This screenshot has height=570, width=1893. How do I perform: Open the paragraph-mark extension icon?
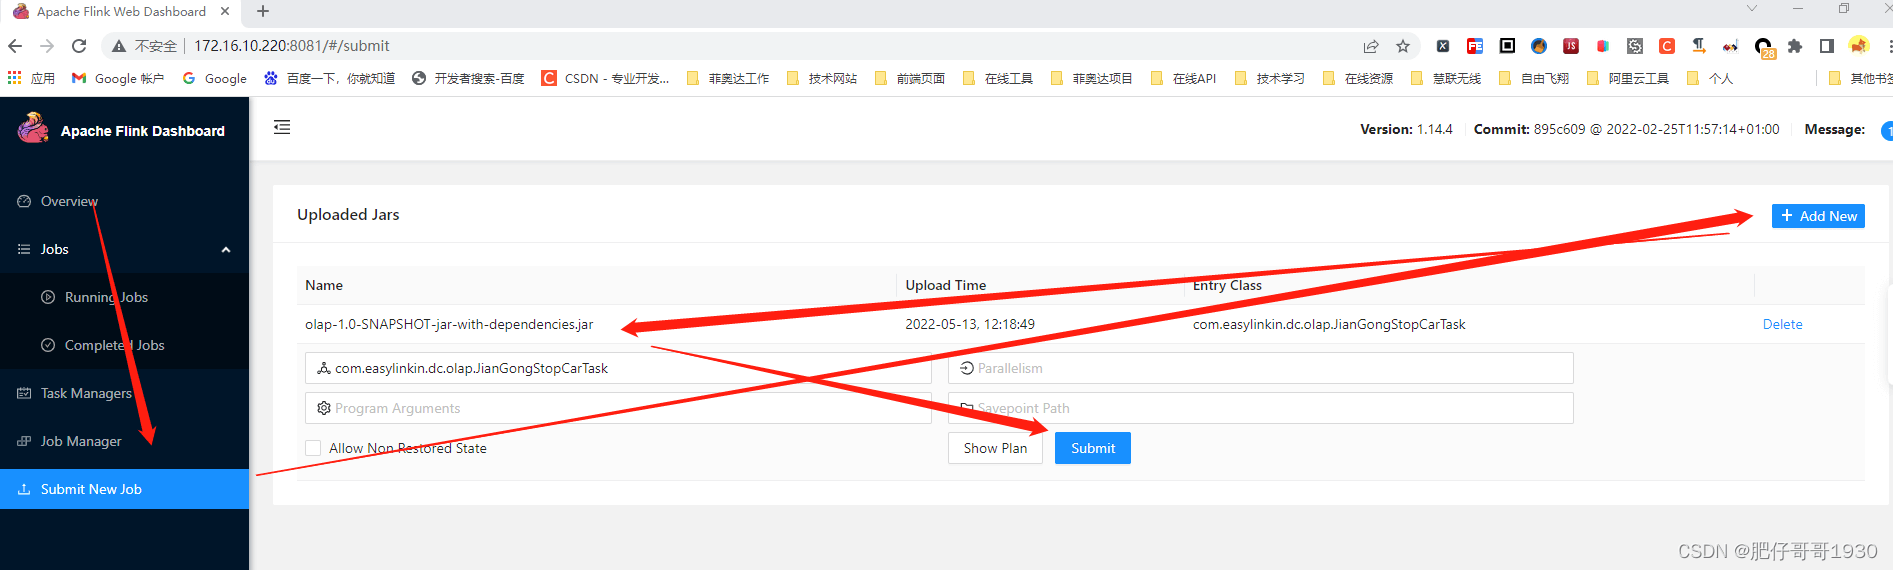click(1699, 46)
